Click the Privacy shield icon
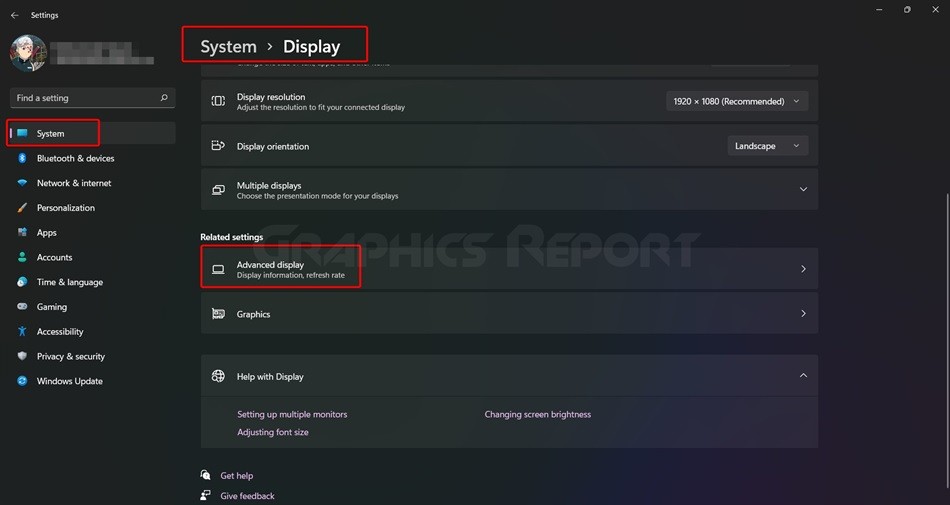The image size is (950, 505). pyautogui.click(x=22, y=356)
